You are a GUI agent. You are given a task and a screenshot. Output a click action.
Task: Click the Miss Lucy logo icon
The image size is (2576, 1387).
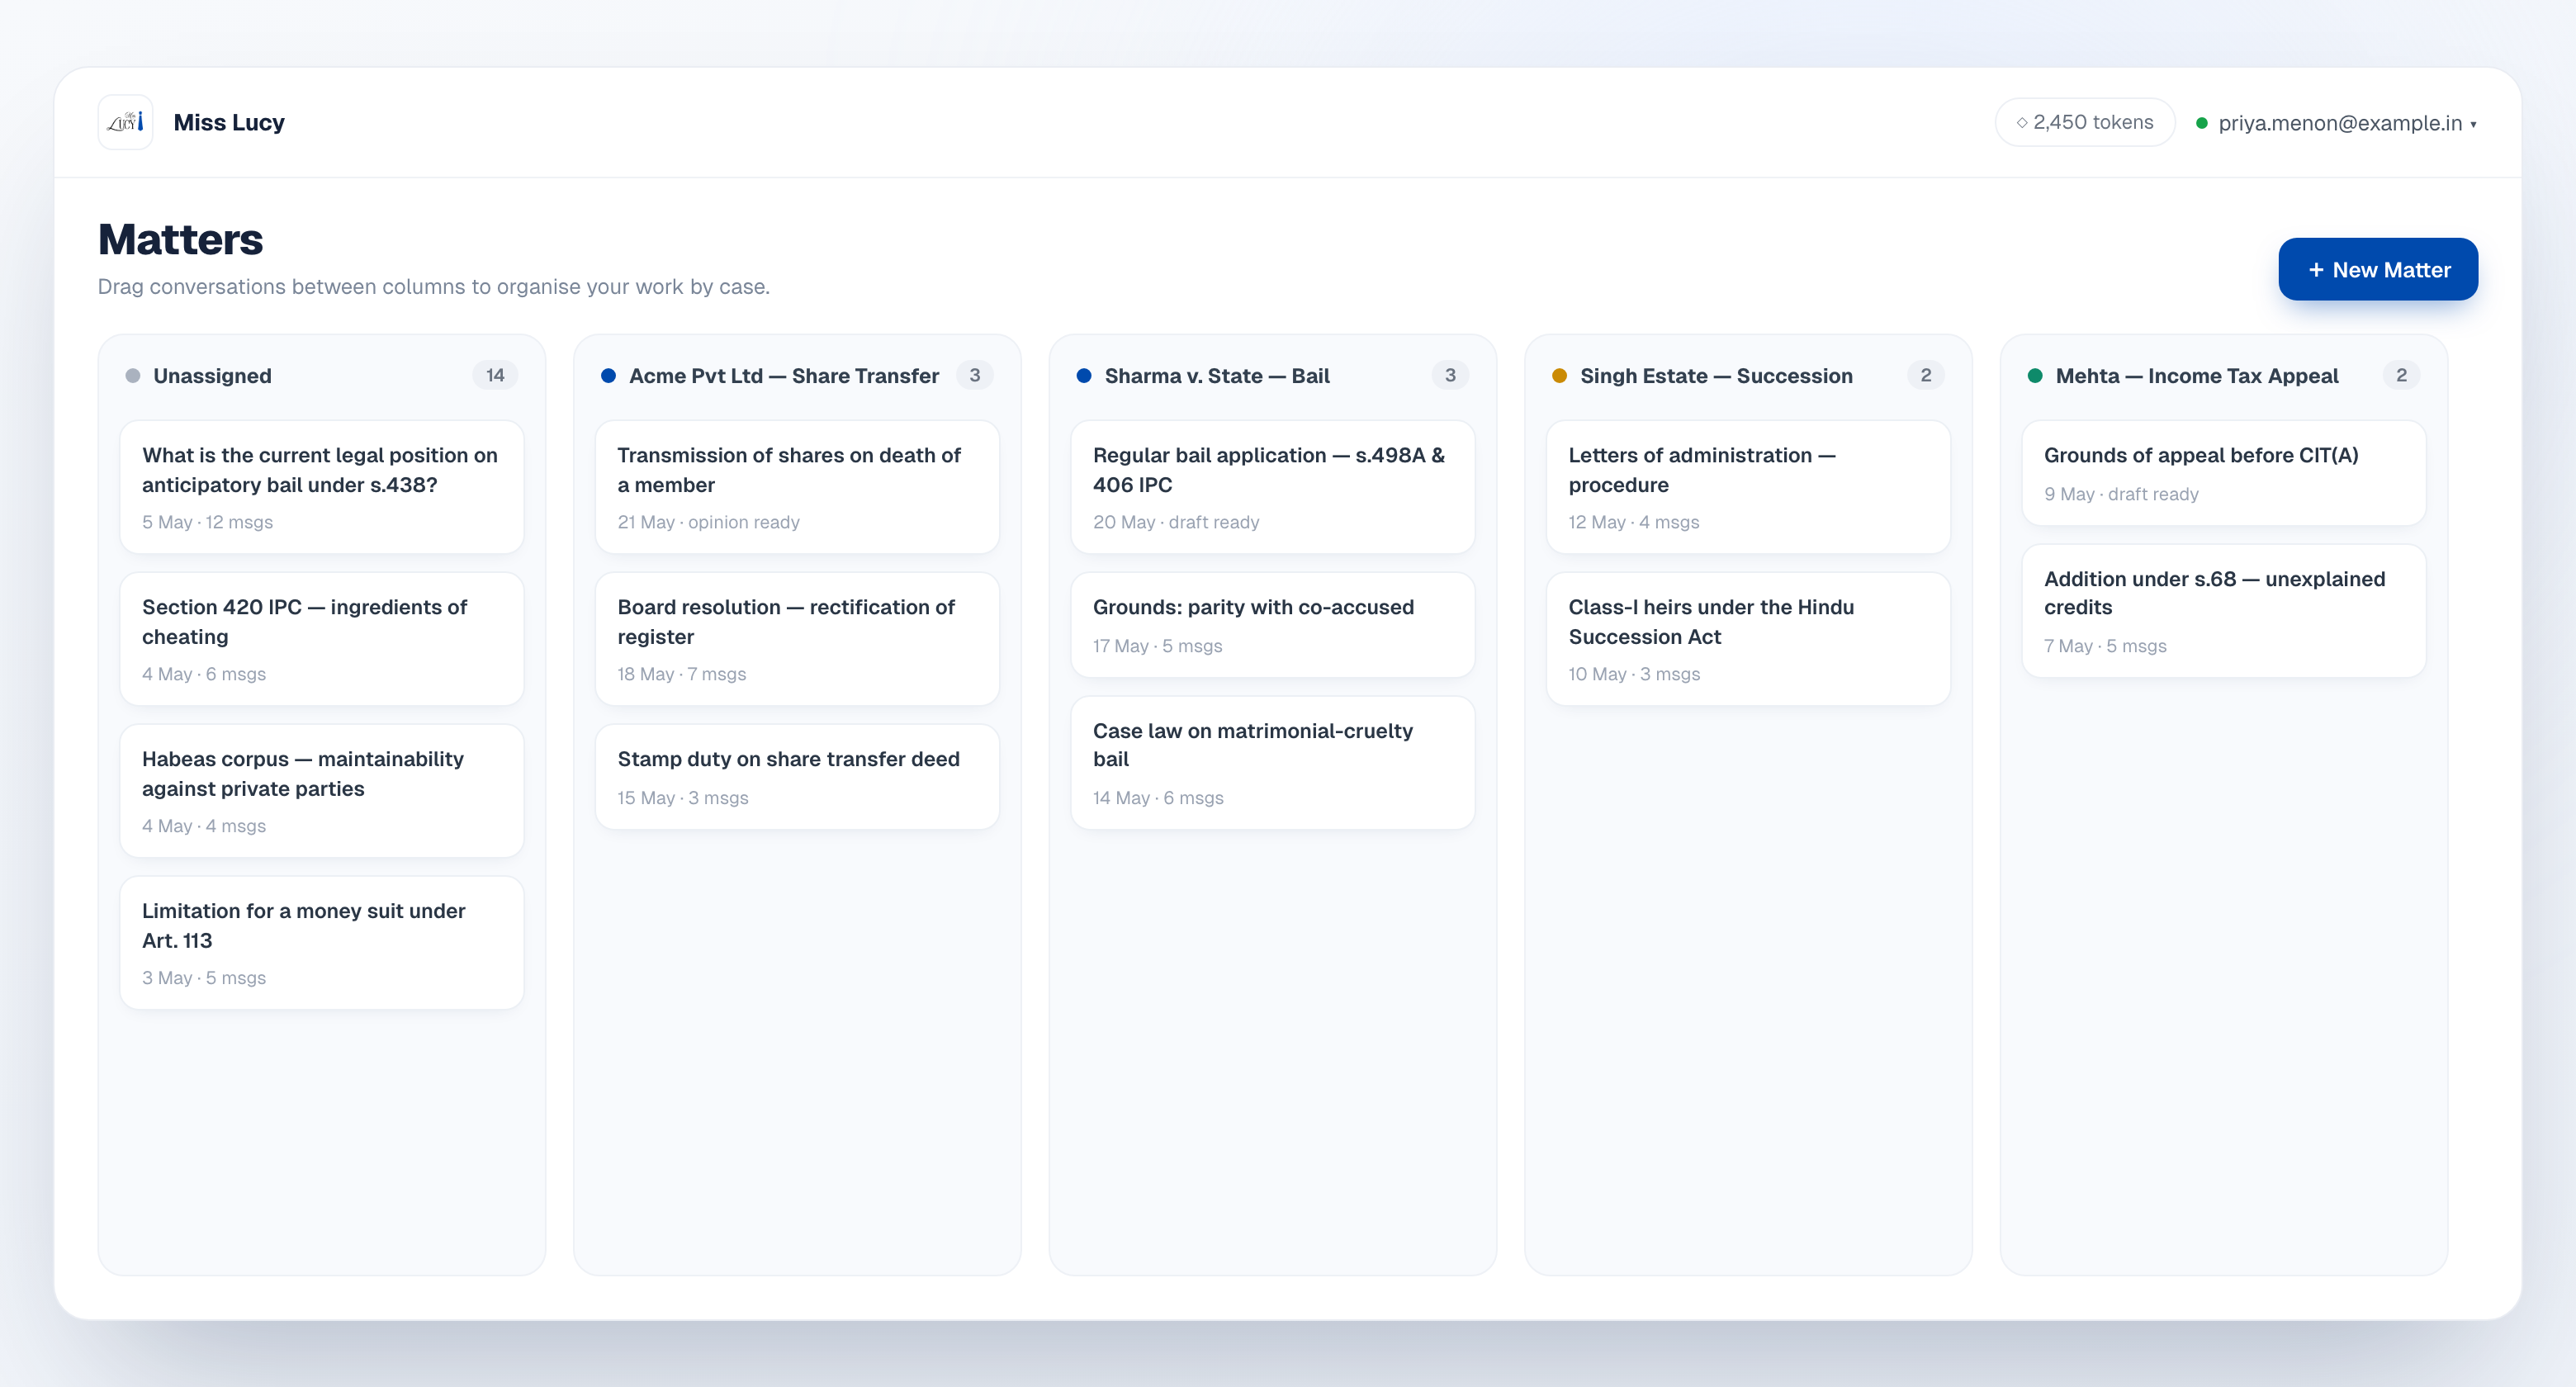pos(125,122)
